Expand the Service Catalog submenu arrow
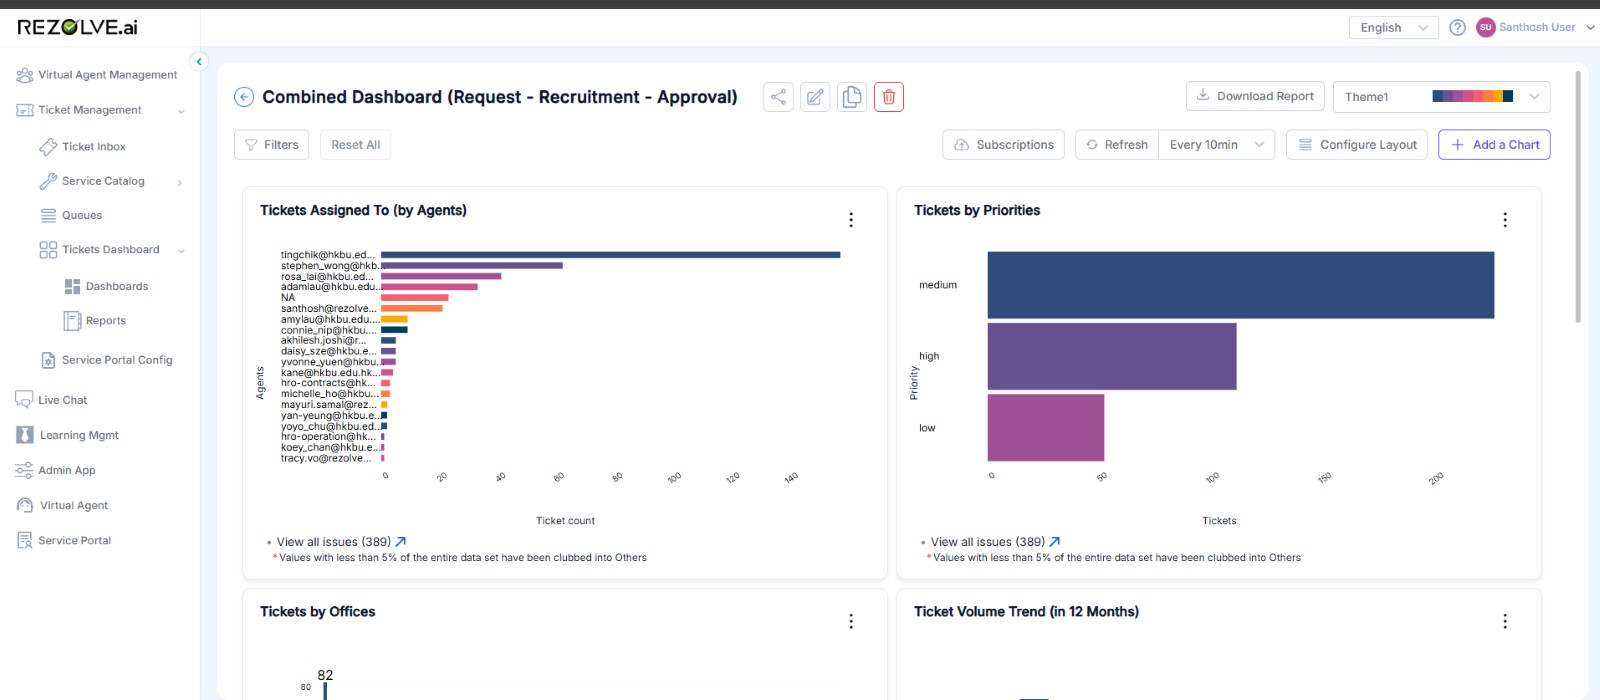The image size is (1600, 700). [180, 182]
